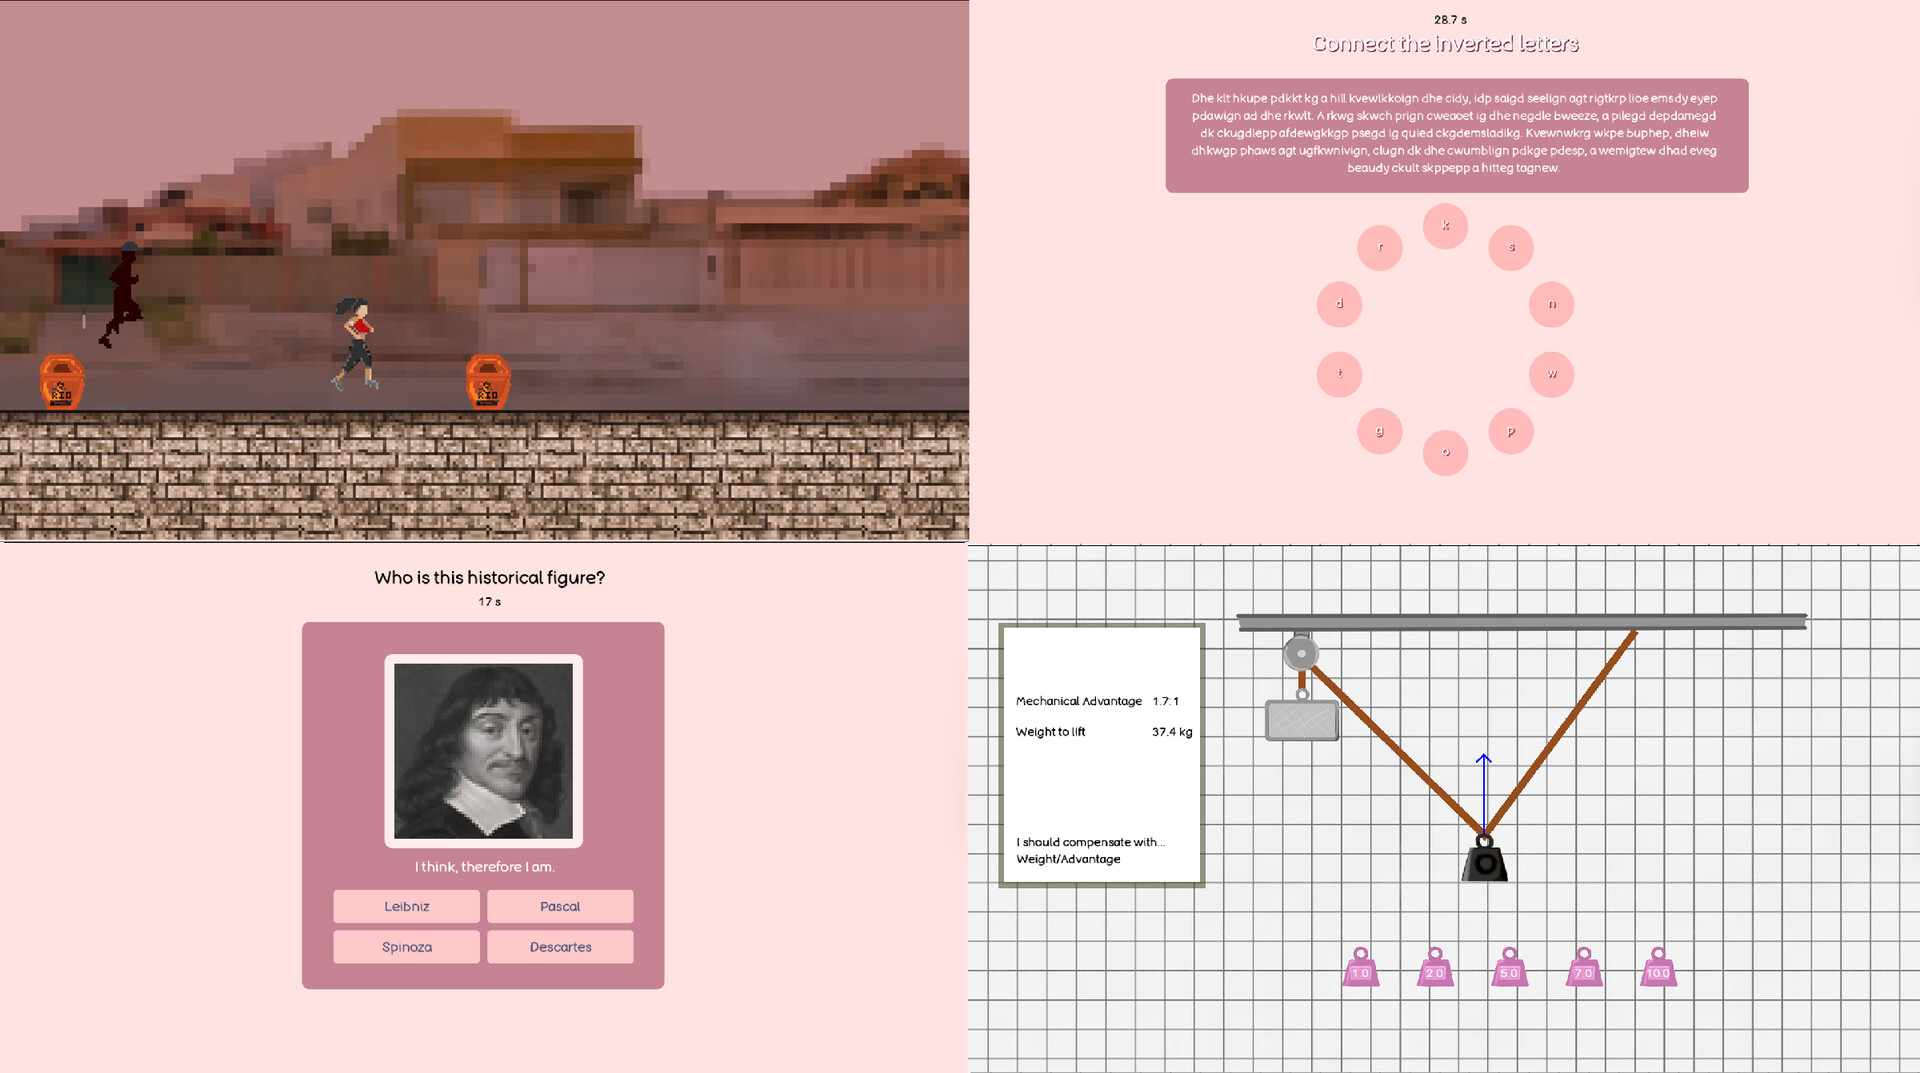Choose the letter g circle

(1379, 432)
